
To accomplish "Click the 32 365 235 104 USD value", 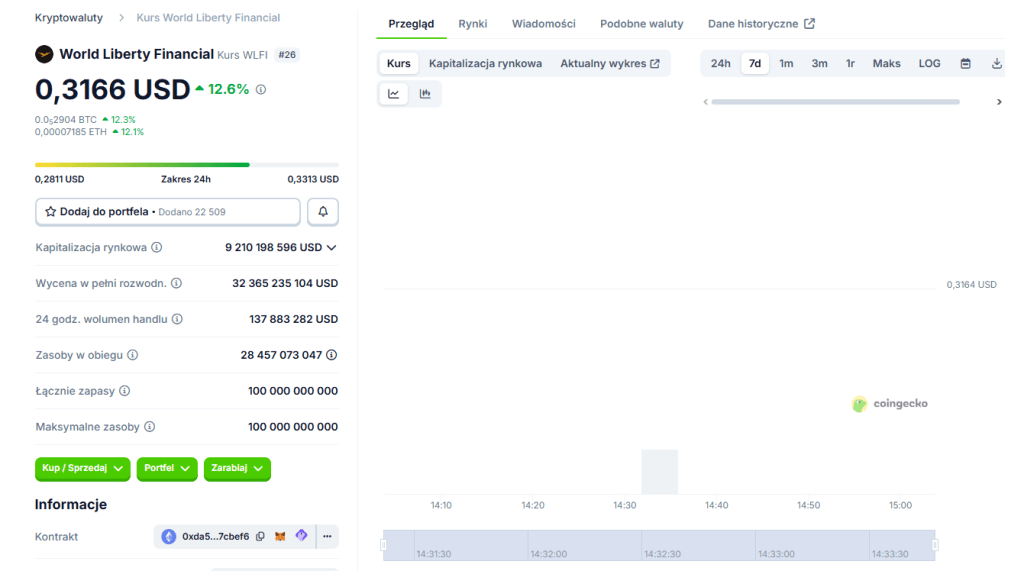I will [285, 284].
